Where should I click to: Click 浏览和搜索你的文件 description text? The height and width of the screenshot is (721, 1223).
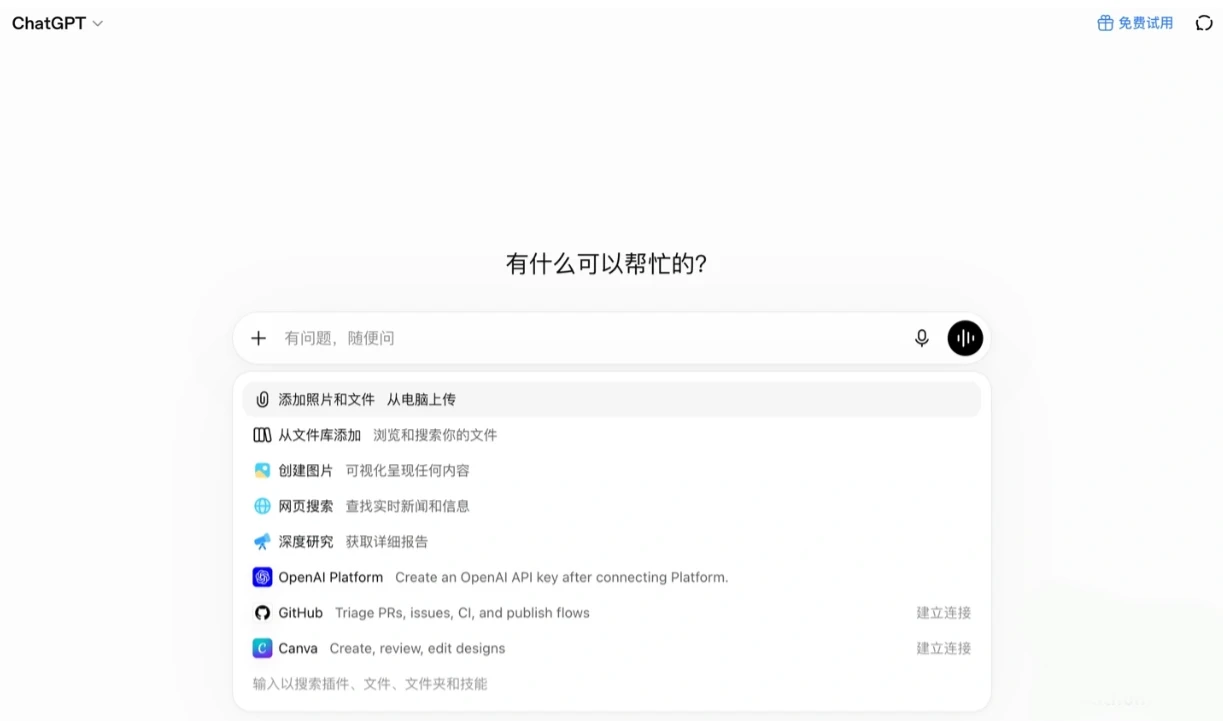pyautogui.click(x=435, y=435)
